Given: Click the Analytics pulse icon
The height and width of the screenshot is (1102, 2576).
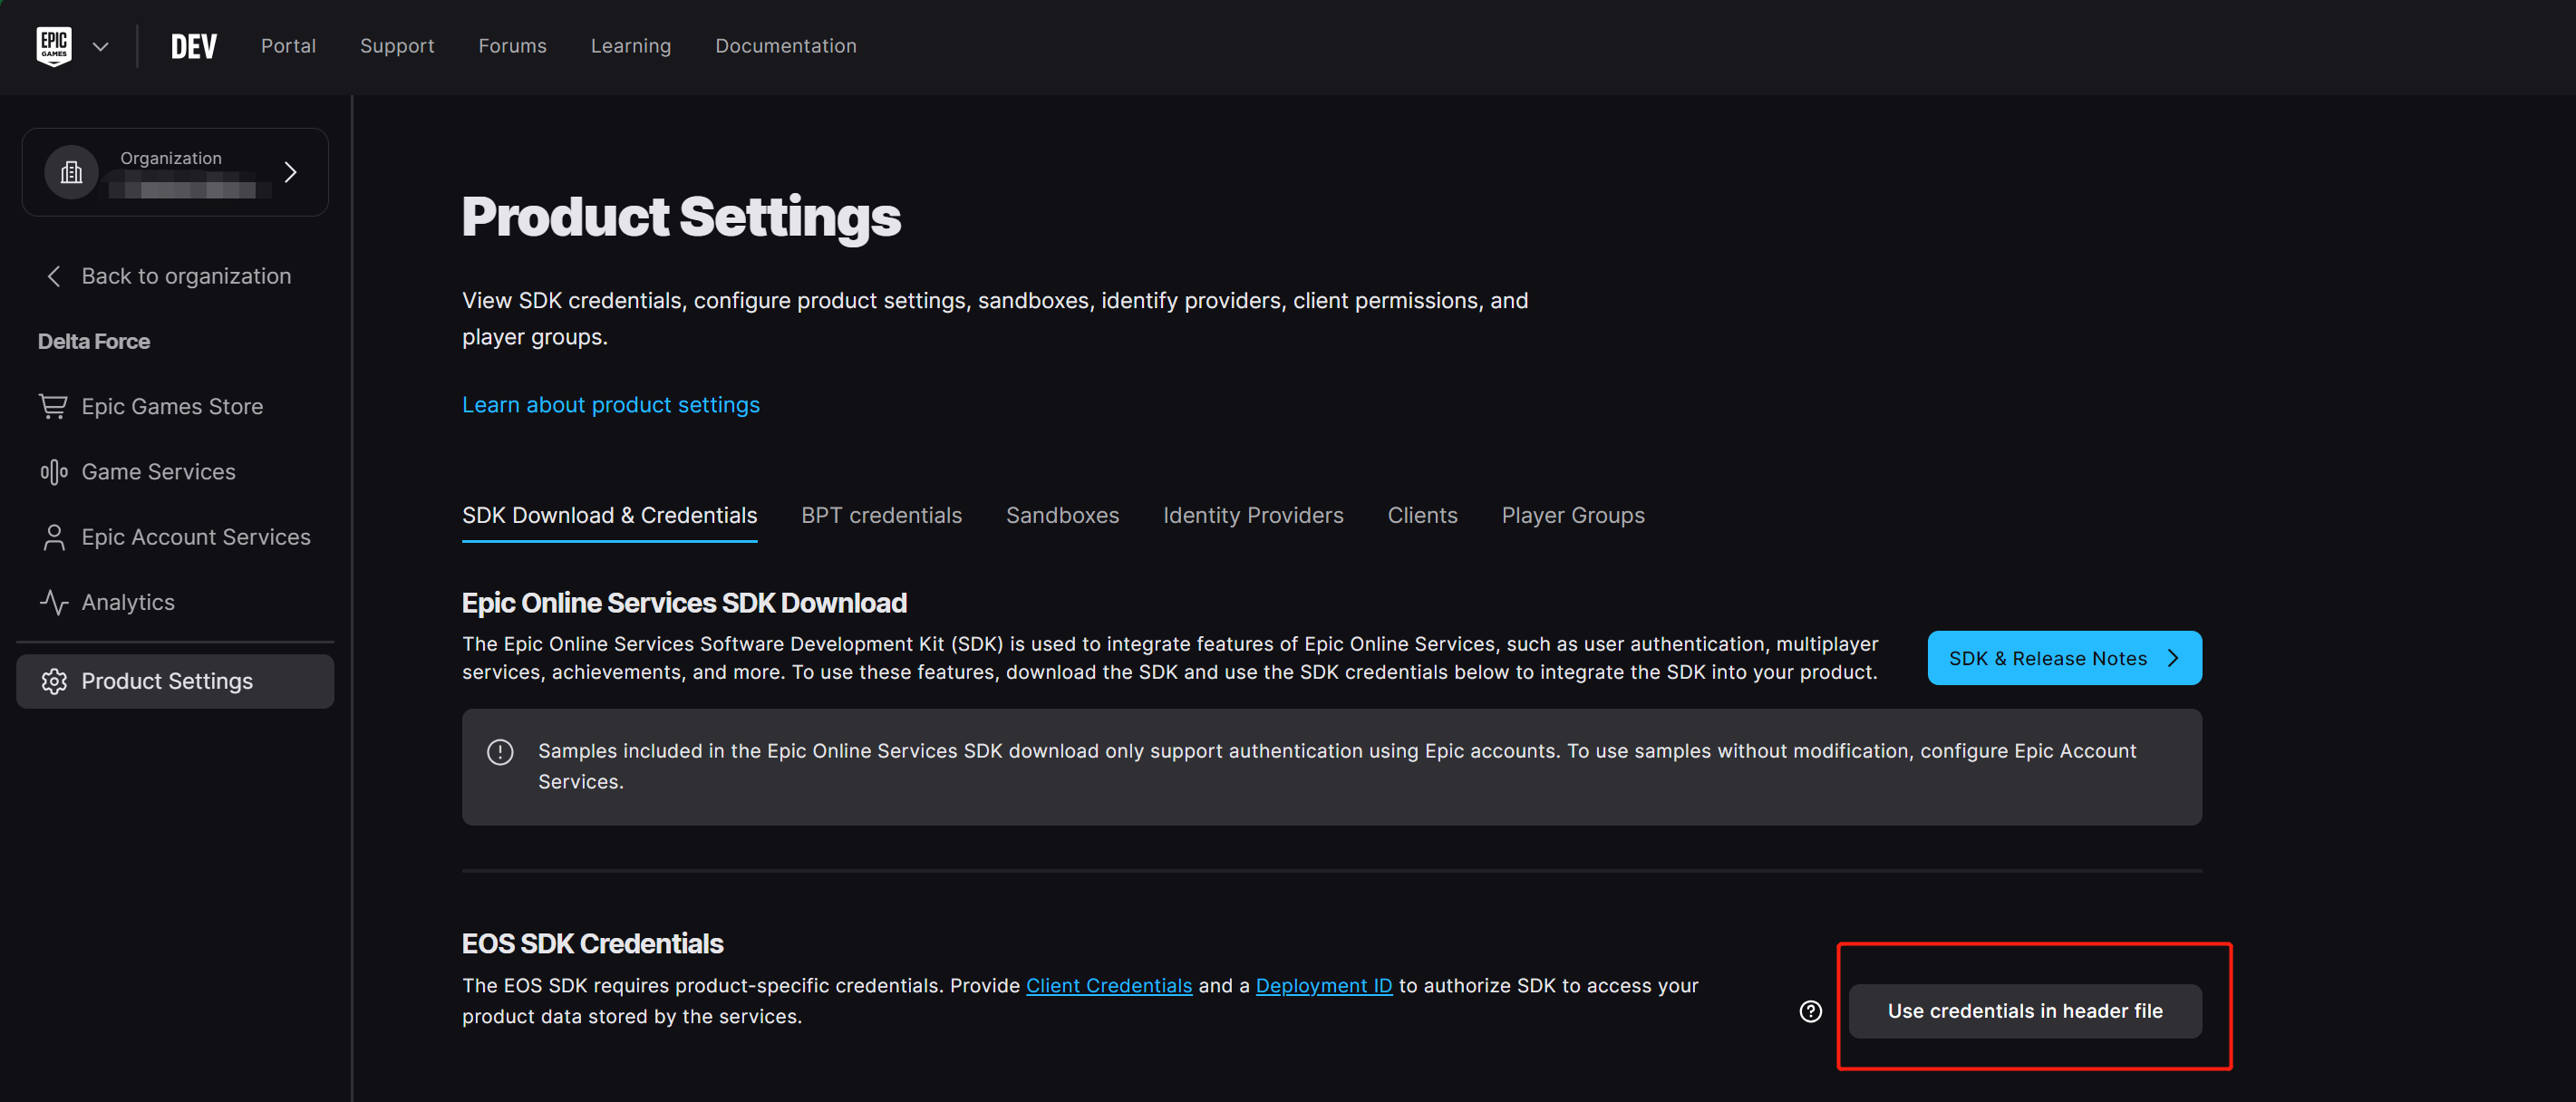Looking at the screenshot, I should click(53, 602).
